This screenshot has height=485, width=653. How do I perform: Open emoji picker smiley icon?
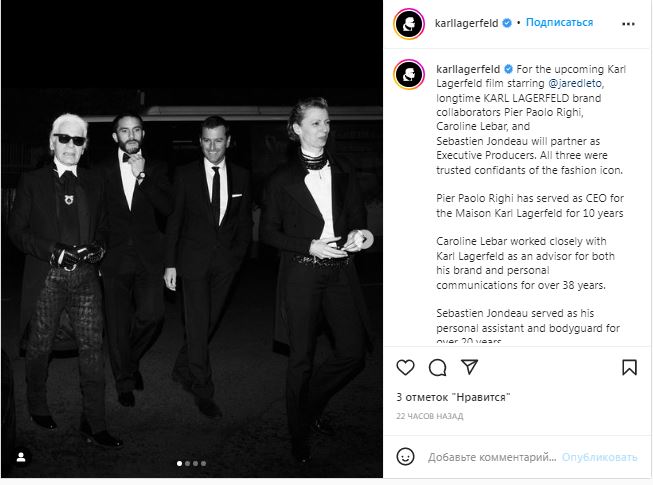[405, 457]
